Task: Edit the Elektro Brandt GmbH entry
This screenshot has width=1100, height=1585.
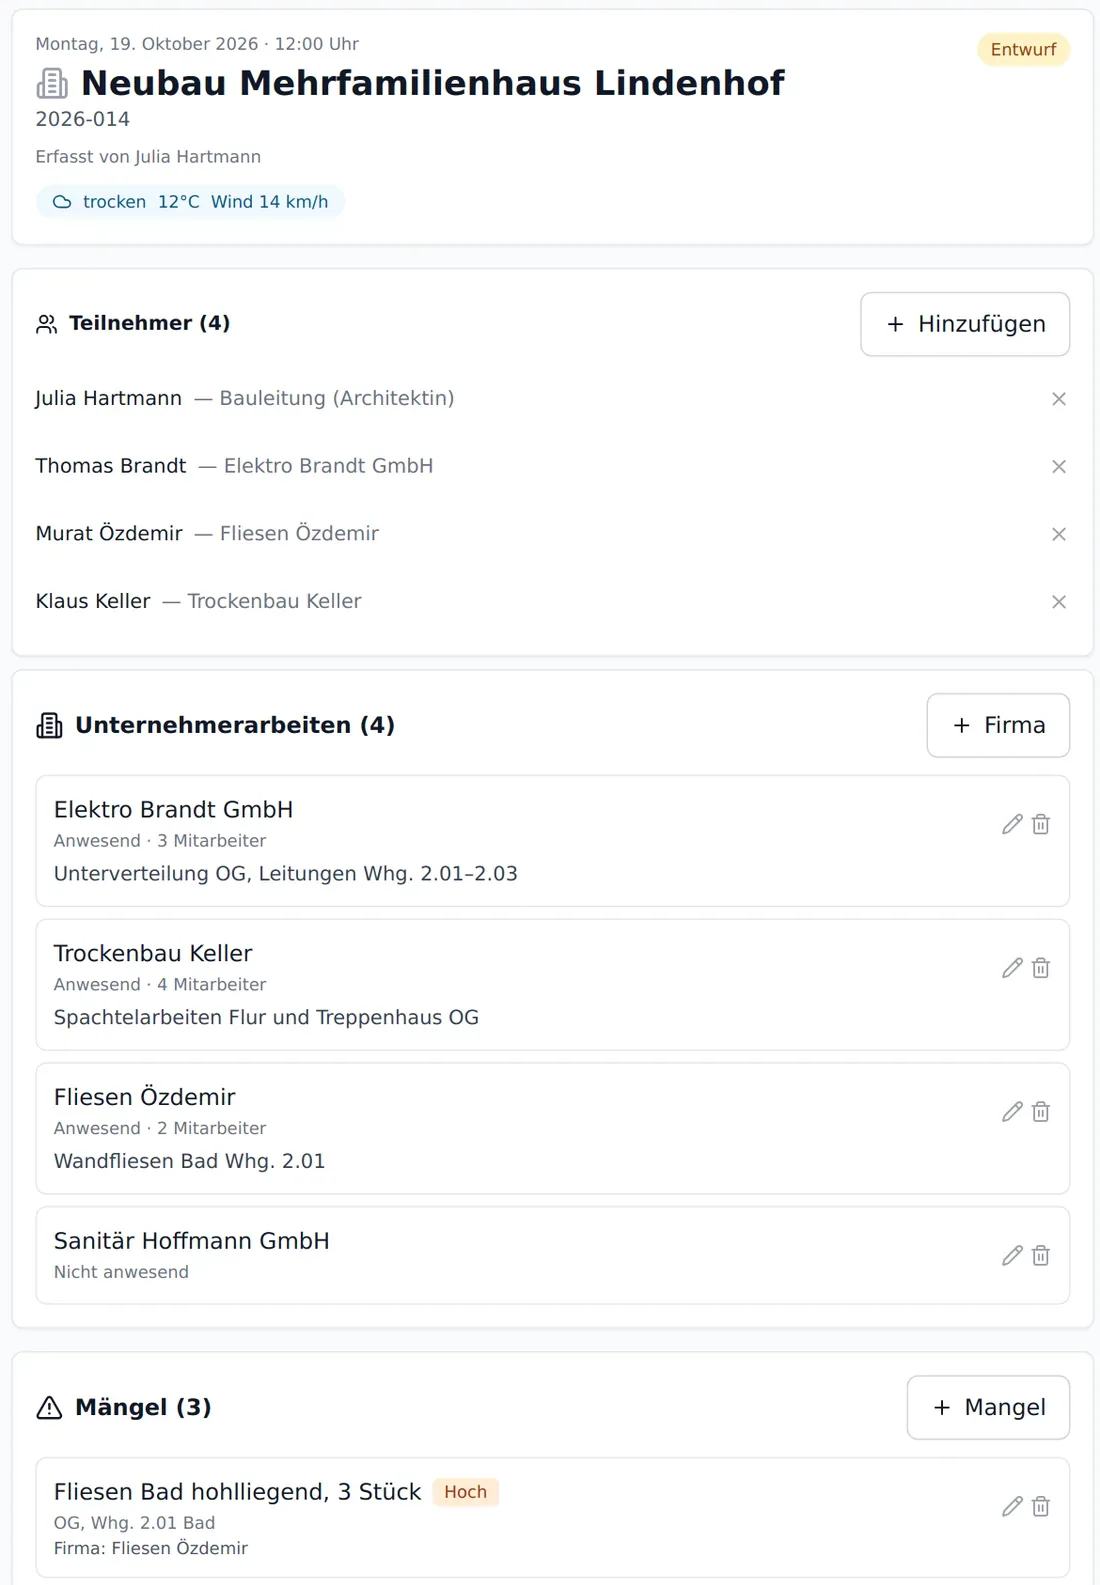Action: click(x=1012, y=824)
